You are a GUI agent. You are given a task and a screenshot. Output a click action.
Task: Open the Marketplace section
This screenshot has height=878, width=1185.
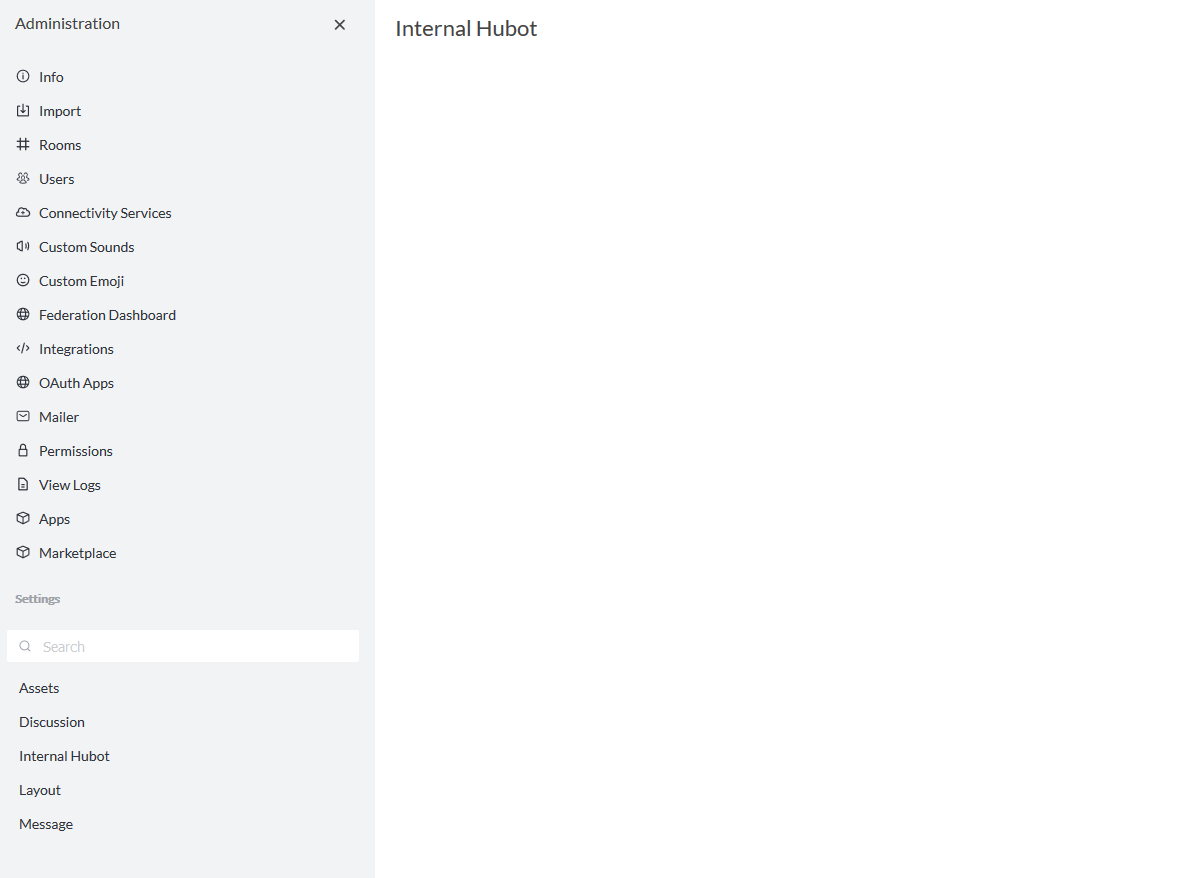tap(77, 552)
